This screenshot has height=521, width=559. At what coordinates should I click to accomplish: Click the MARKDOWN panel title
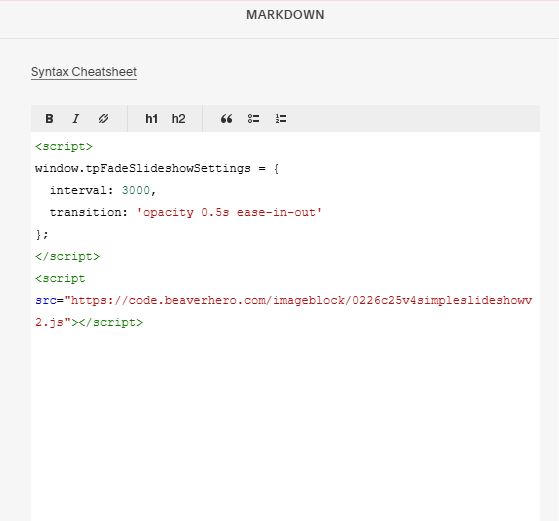pos(285,15)
